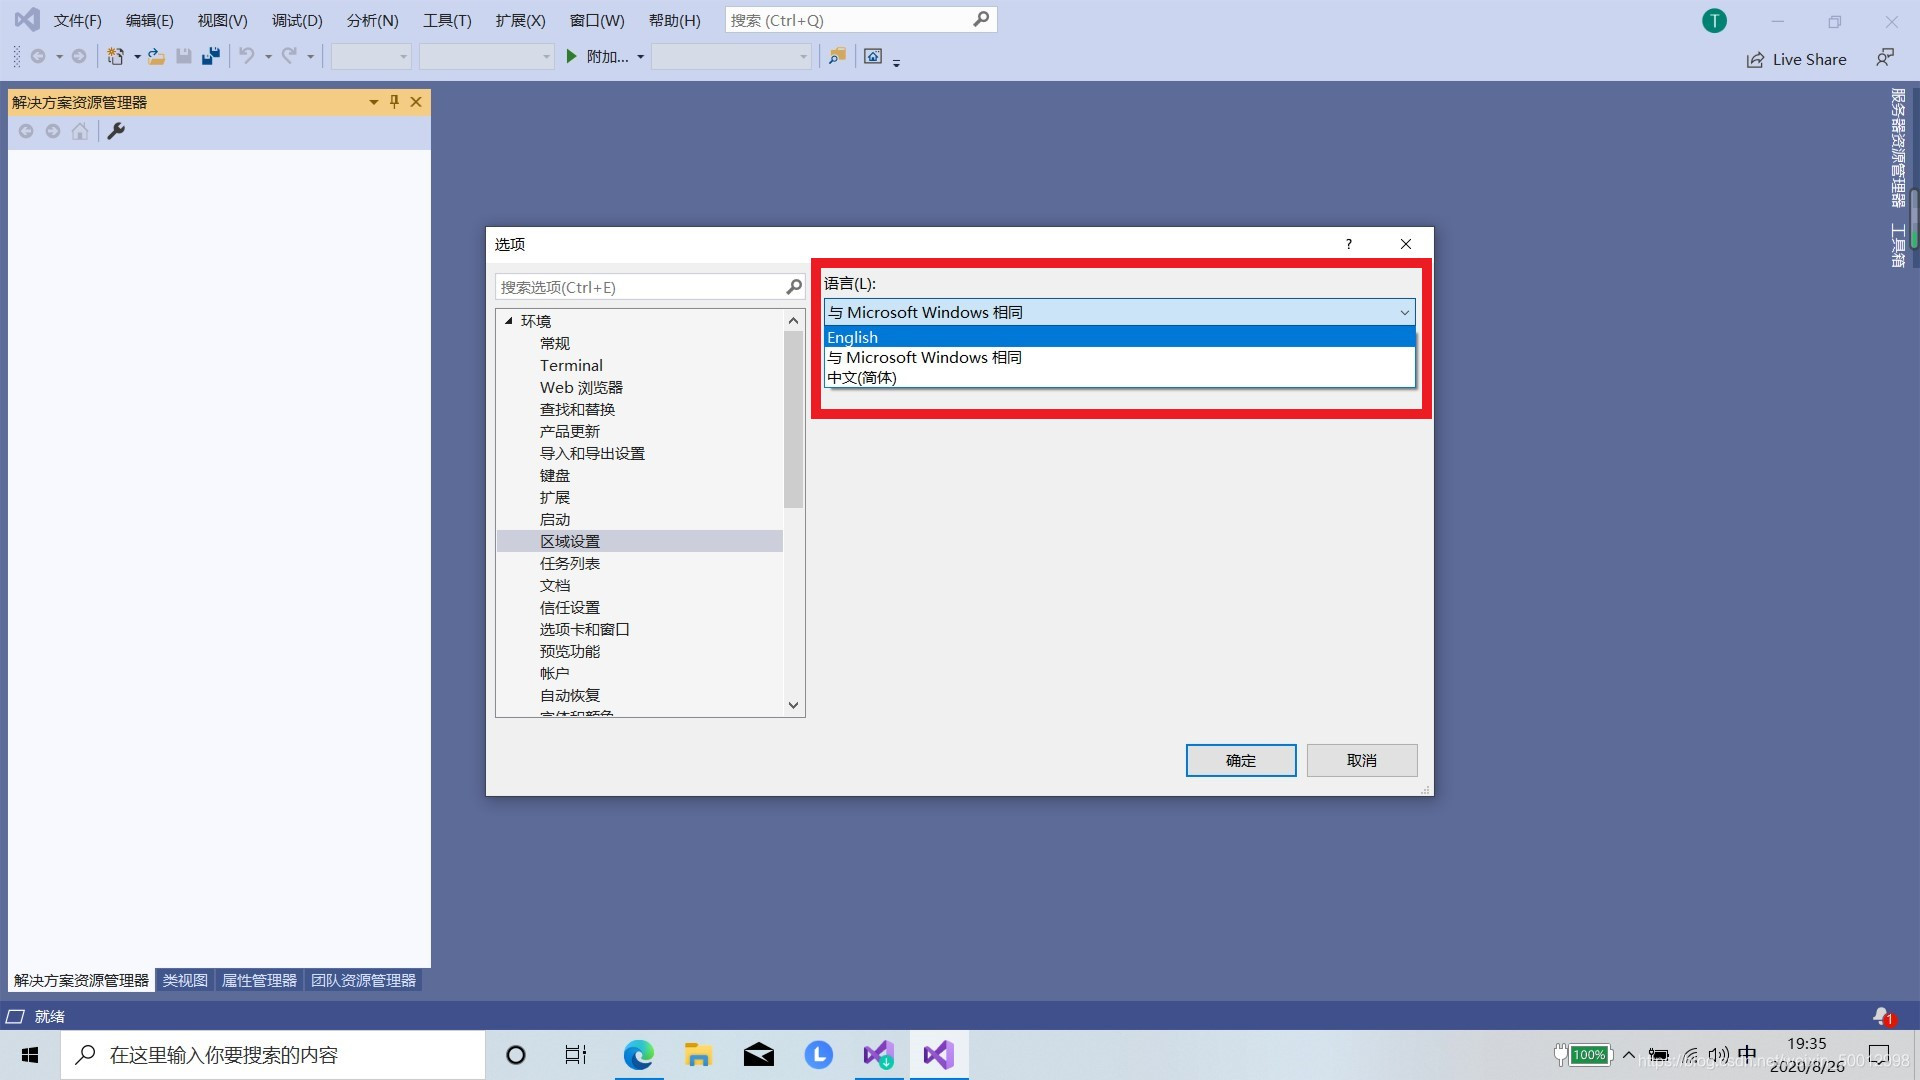
Task: Click the solution explorer settings icon
Action: point(115,131)
